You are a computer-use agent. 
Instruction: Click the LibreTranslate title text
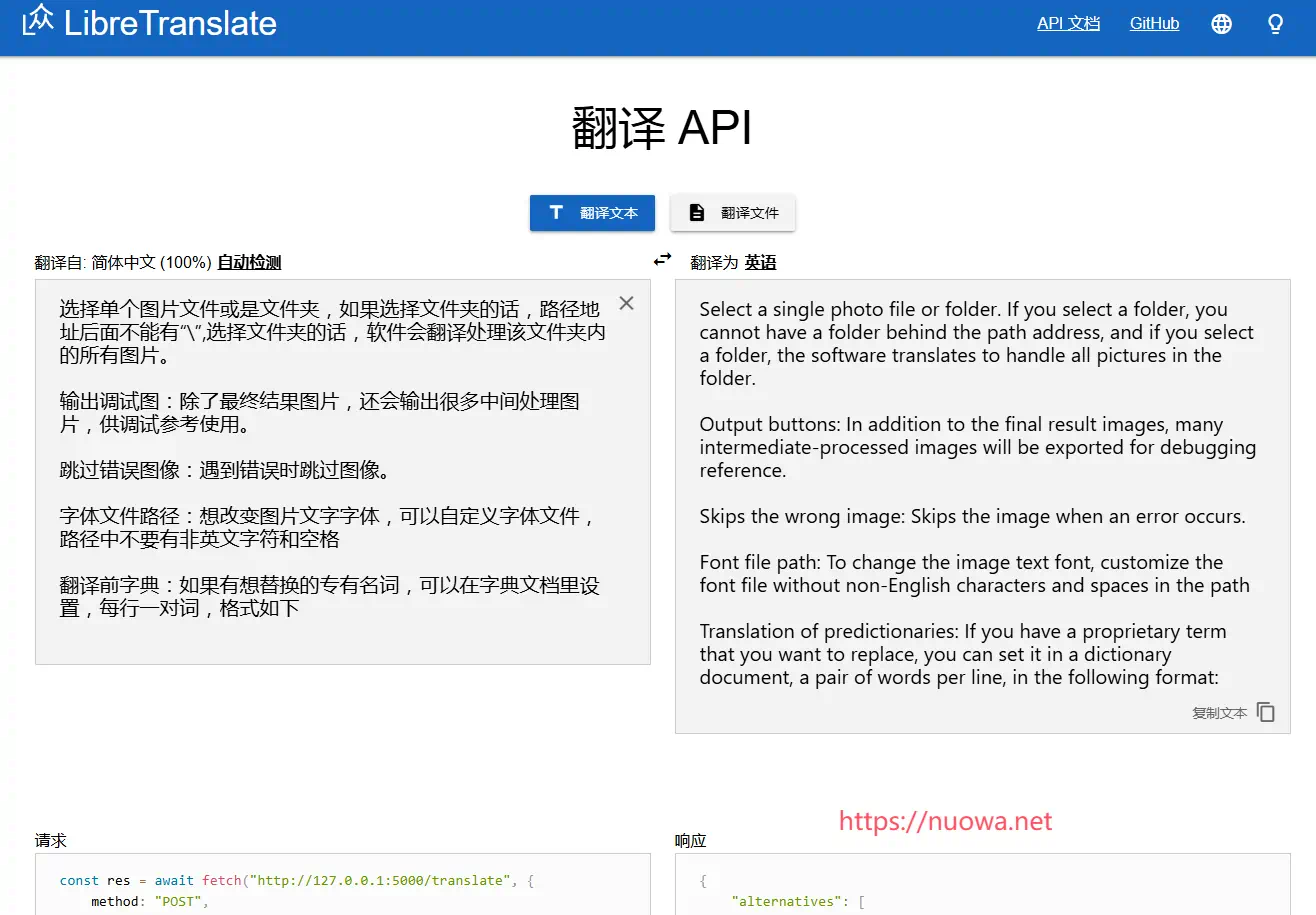coord(170,23)
